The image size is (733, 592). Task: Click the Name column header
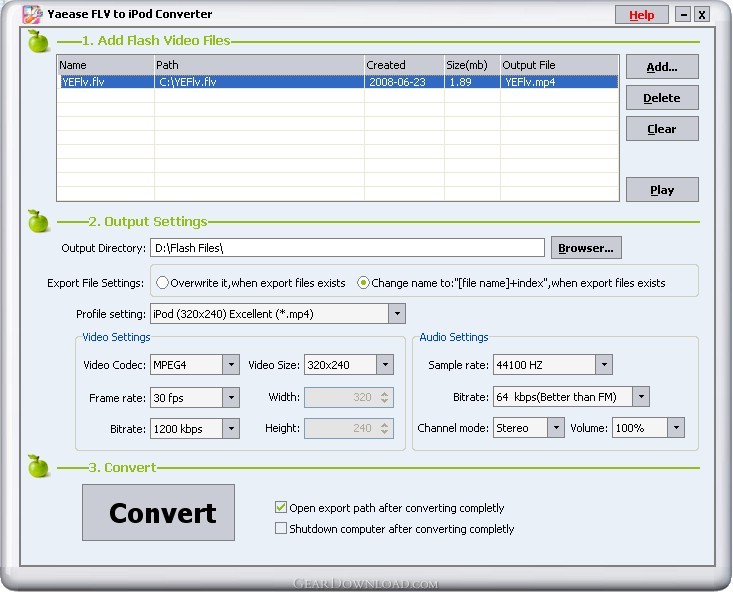coord(106,65)
